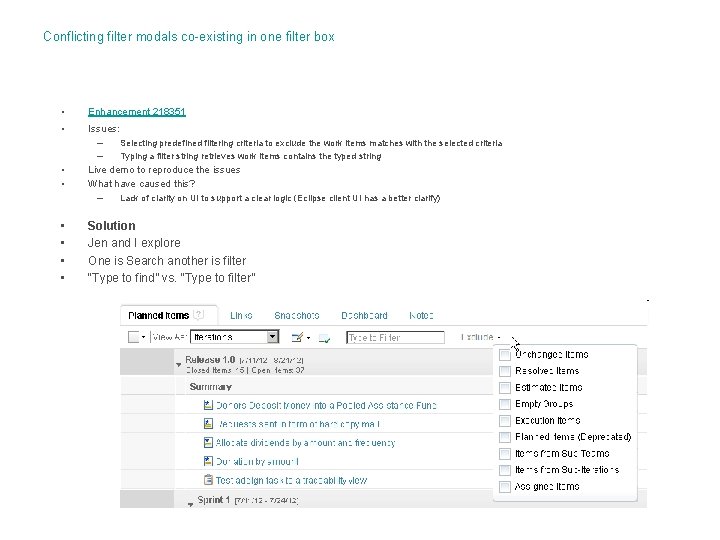Click the slide title about conflicting filter modals
The height and width of the screenshot is (540, 720).
(x=189, y=37)
